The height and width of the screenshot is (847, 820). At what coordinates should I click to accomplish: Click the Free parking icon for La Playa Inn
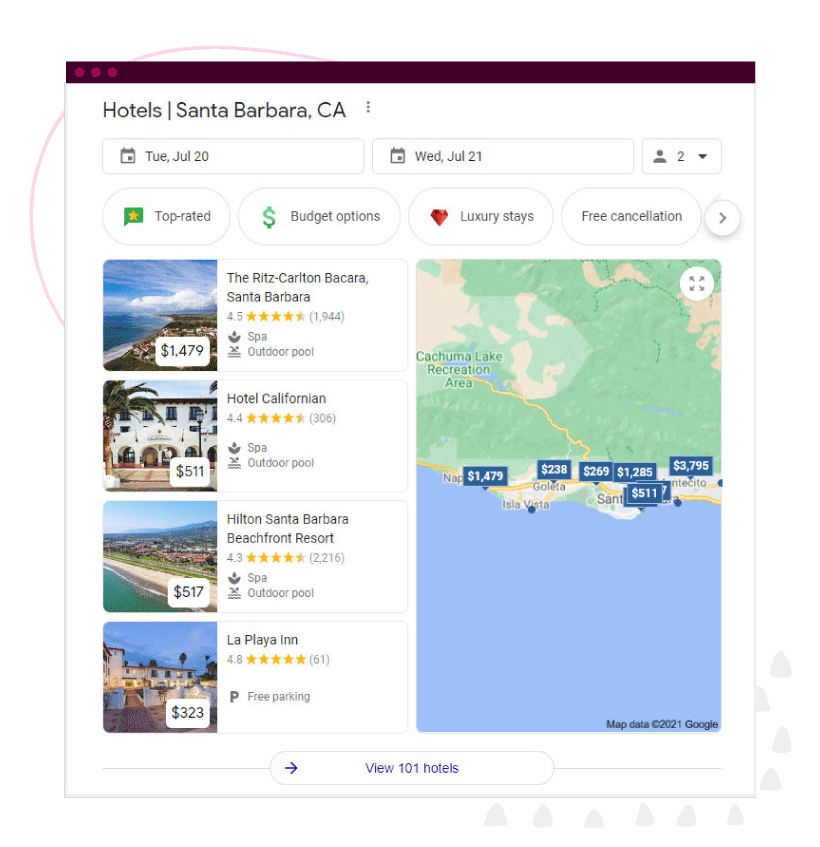click(234, 697)
